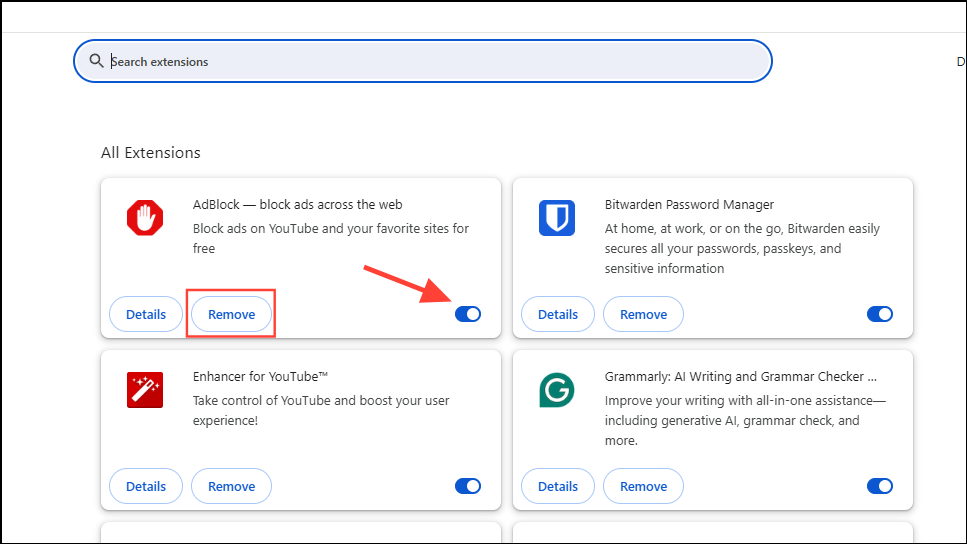967x544 pixels.
Task: Show Details for Grammarly
Action: pos(558,486)
